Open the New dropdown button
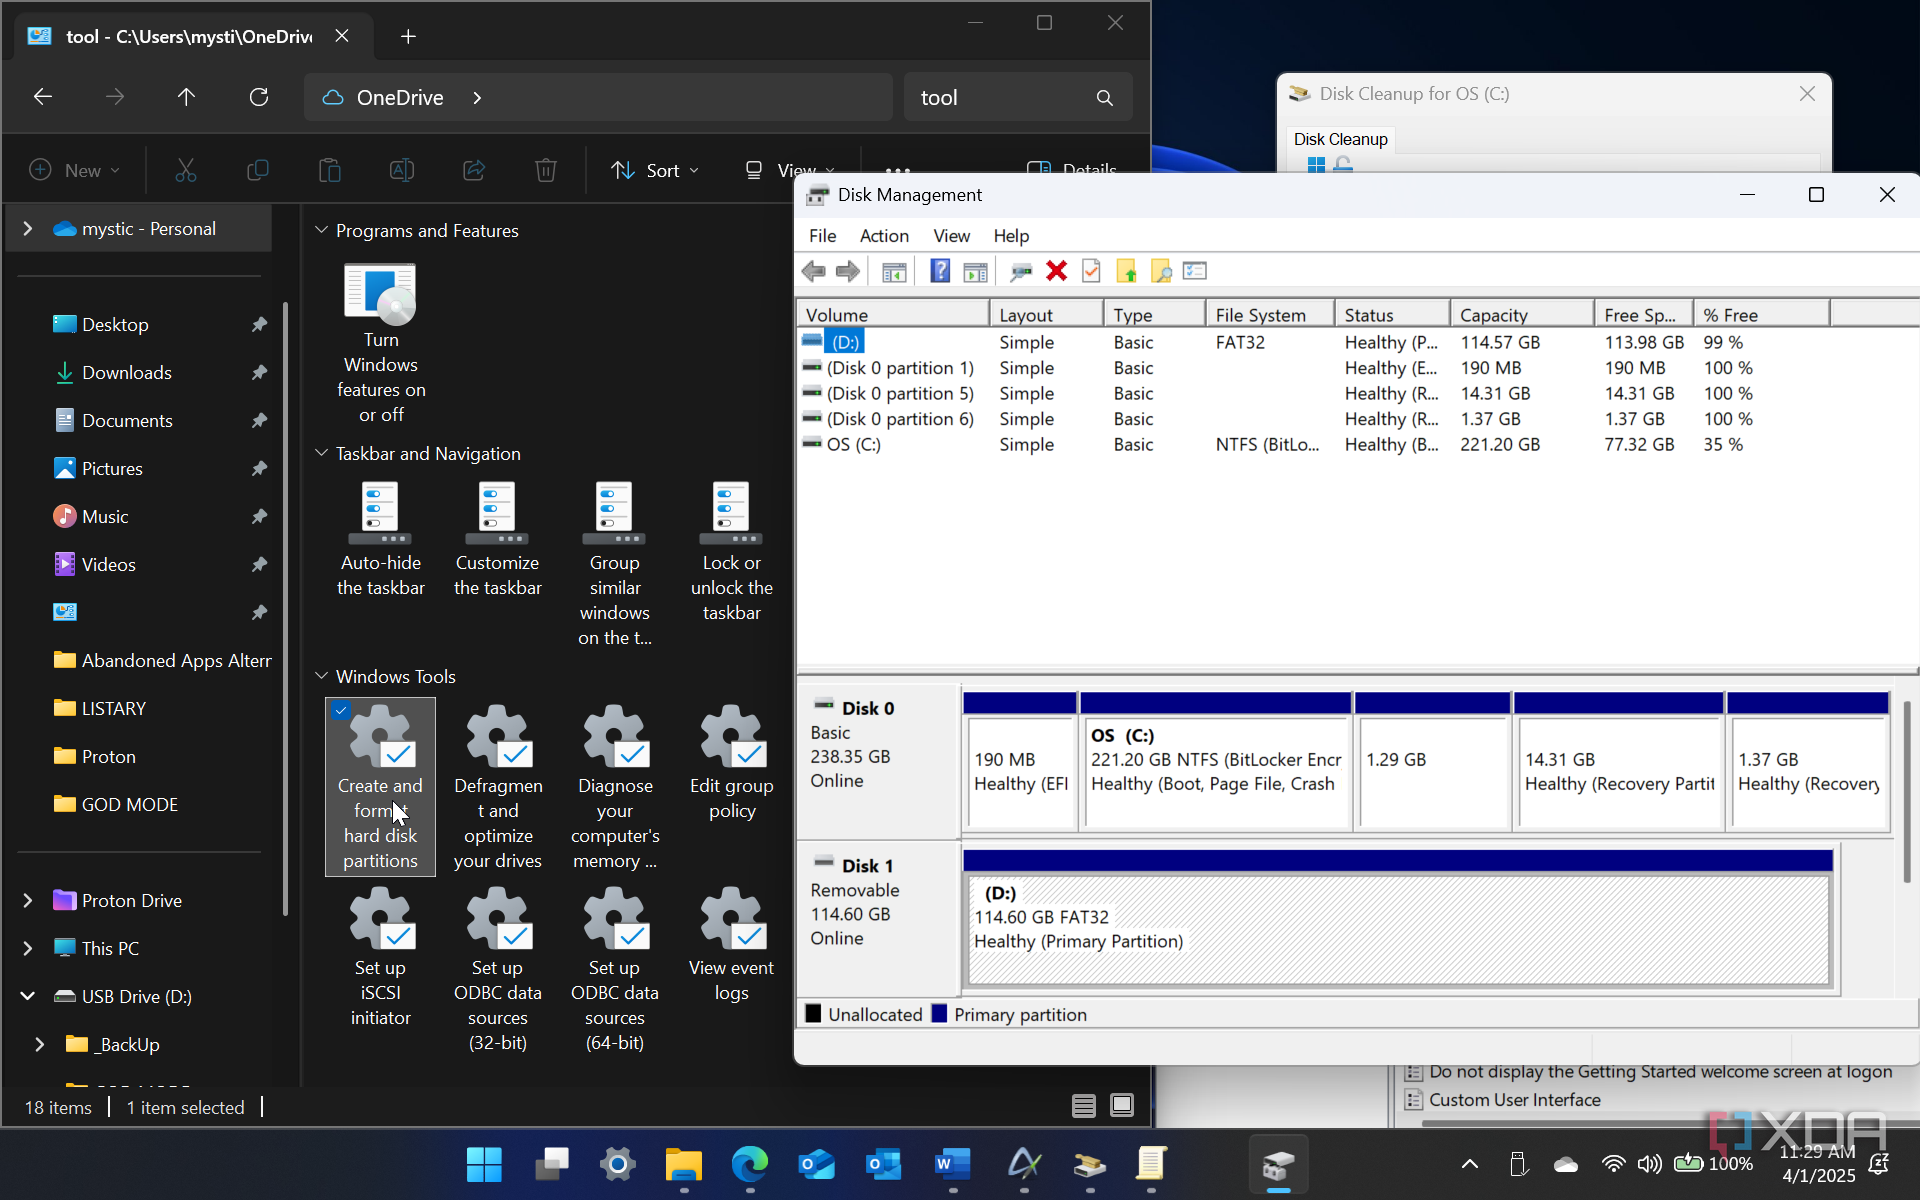The image size is (1920, 1200). coord(75,170)
